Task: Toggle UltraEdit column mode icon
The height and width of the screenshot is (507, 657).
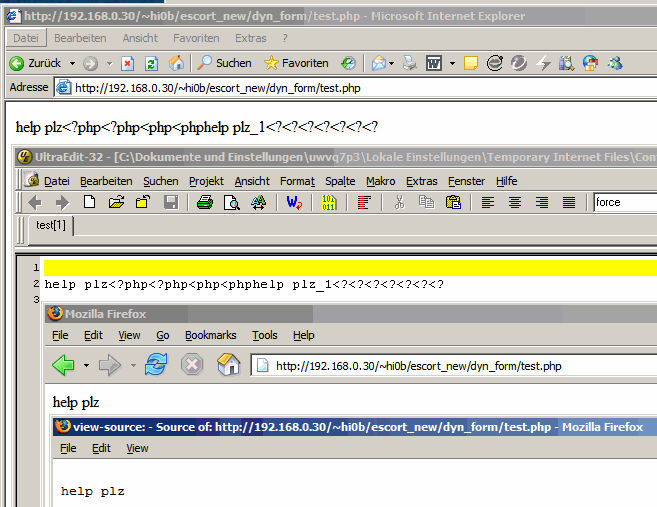Action: coord(364,202)
